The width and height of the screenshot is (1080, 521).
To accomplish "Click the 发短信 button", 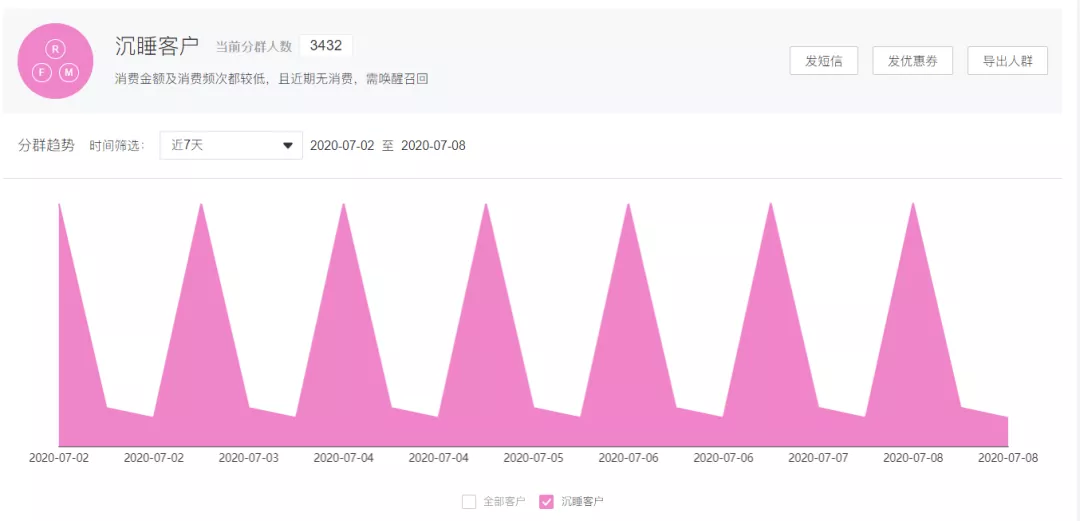I will point(823,61).
